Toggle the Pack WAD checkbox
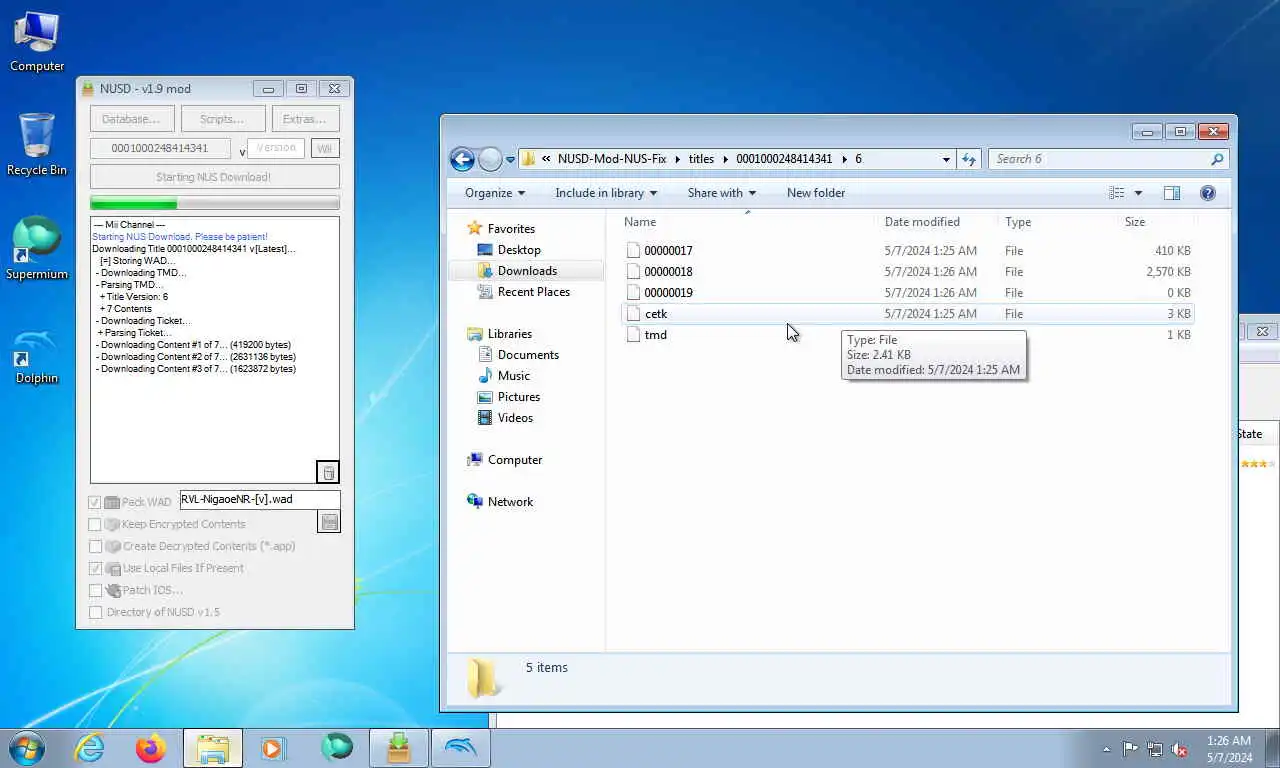Screen dimensions: 1280x768 (96, 502)
